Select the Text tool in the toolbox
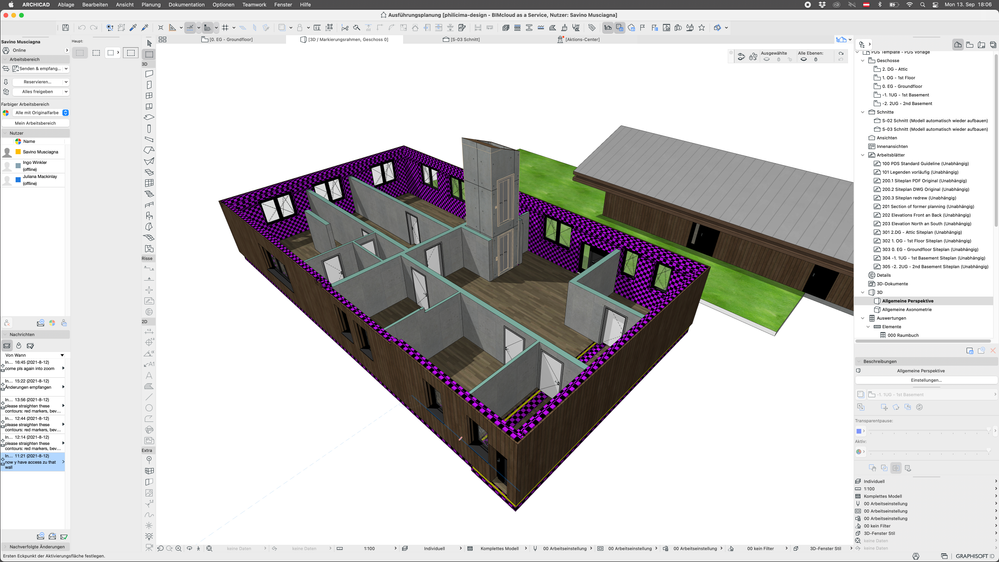 click(149, 376)
